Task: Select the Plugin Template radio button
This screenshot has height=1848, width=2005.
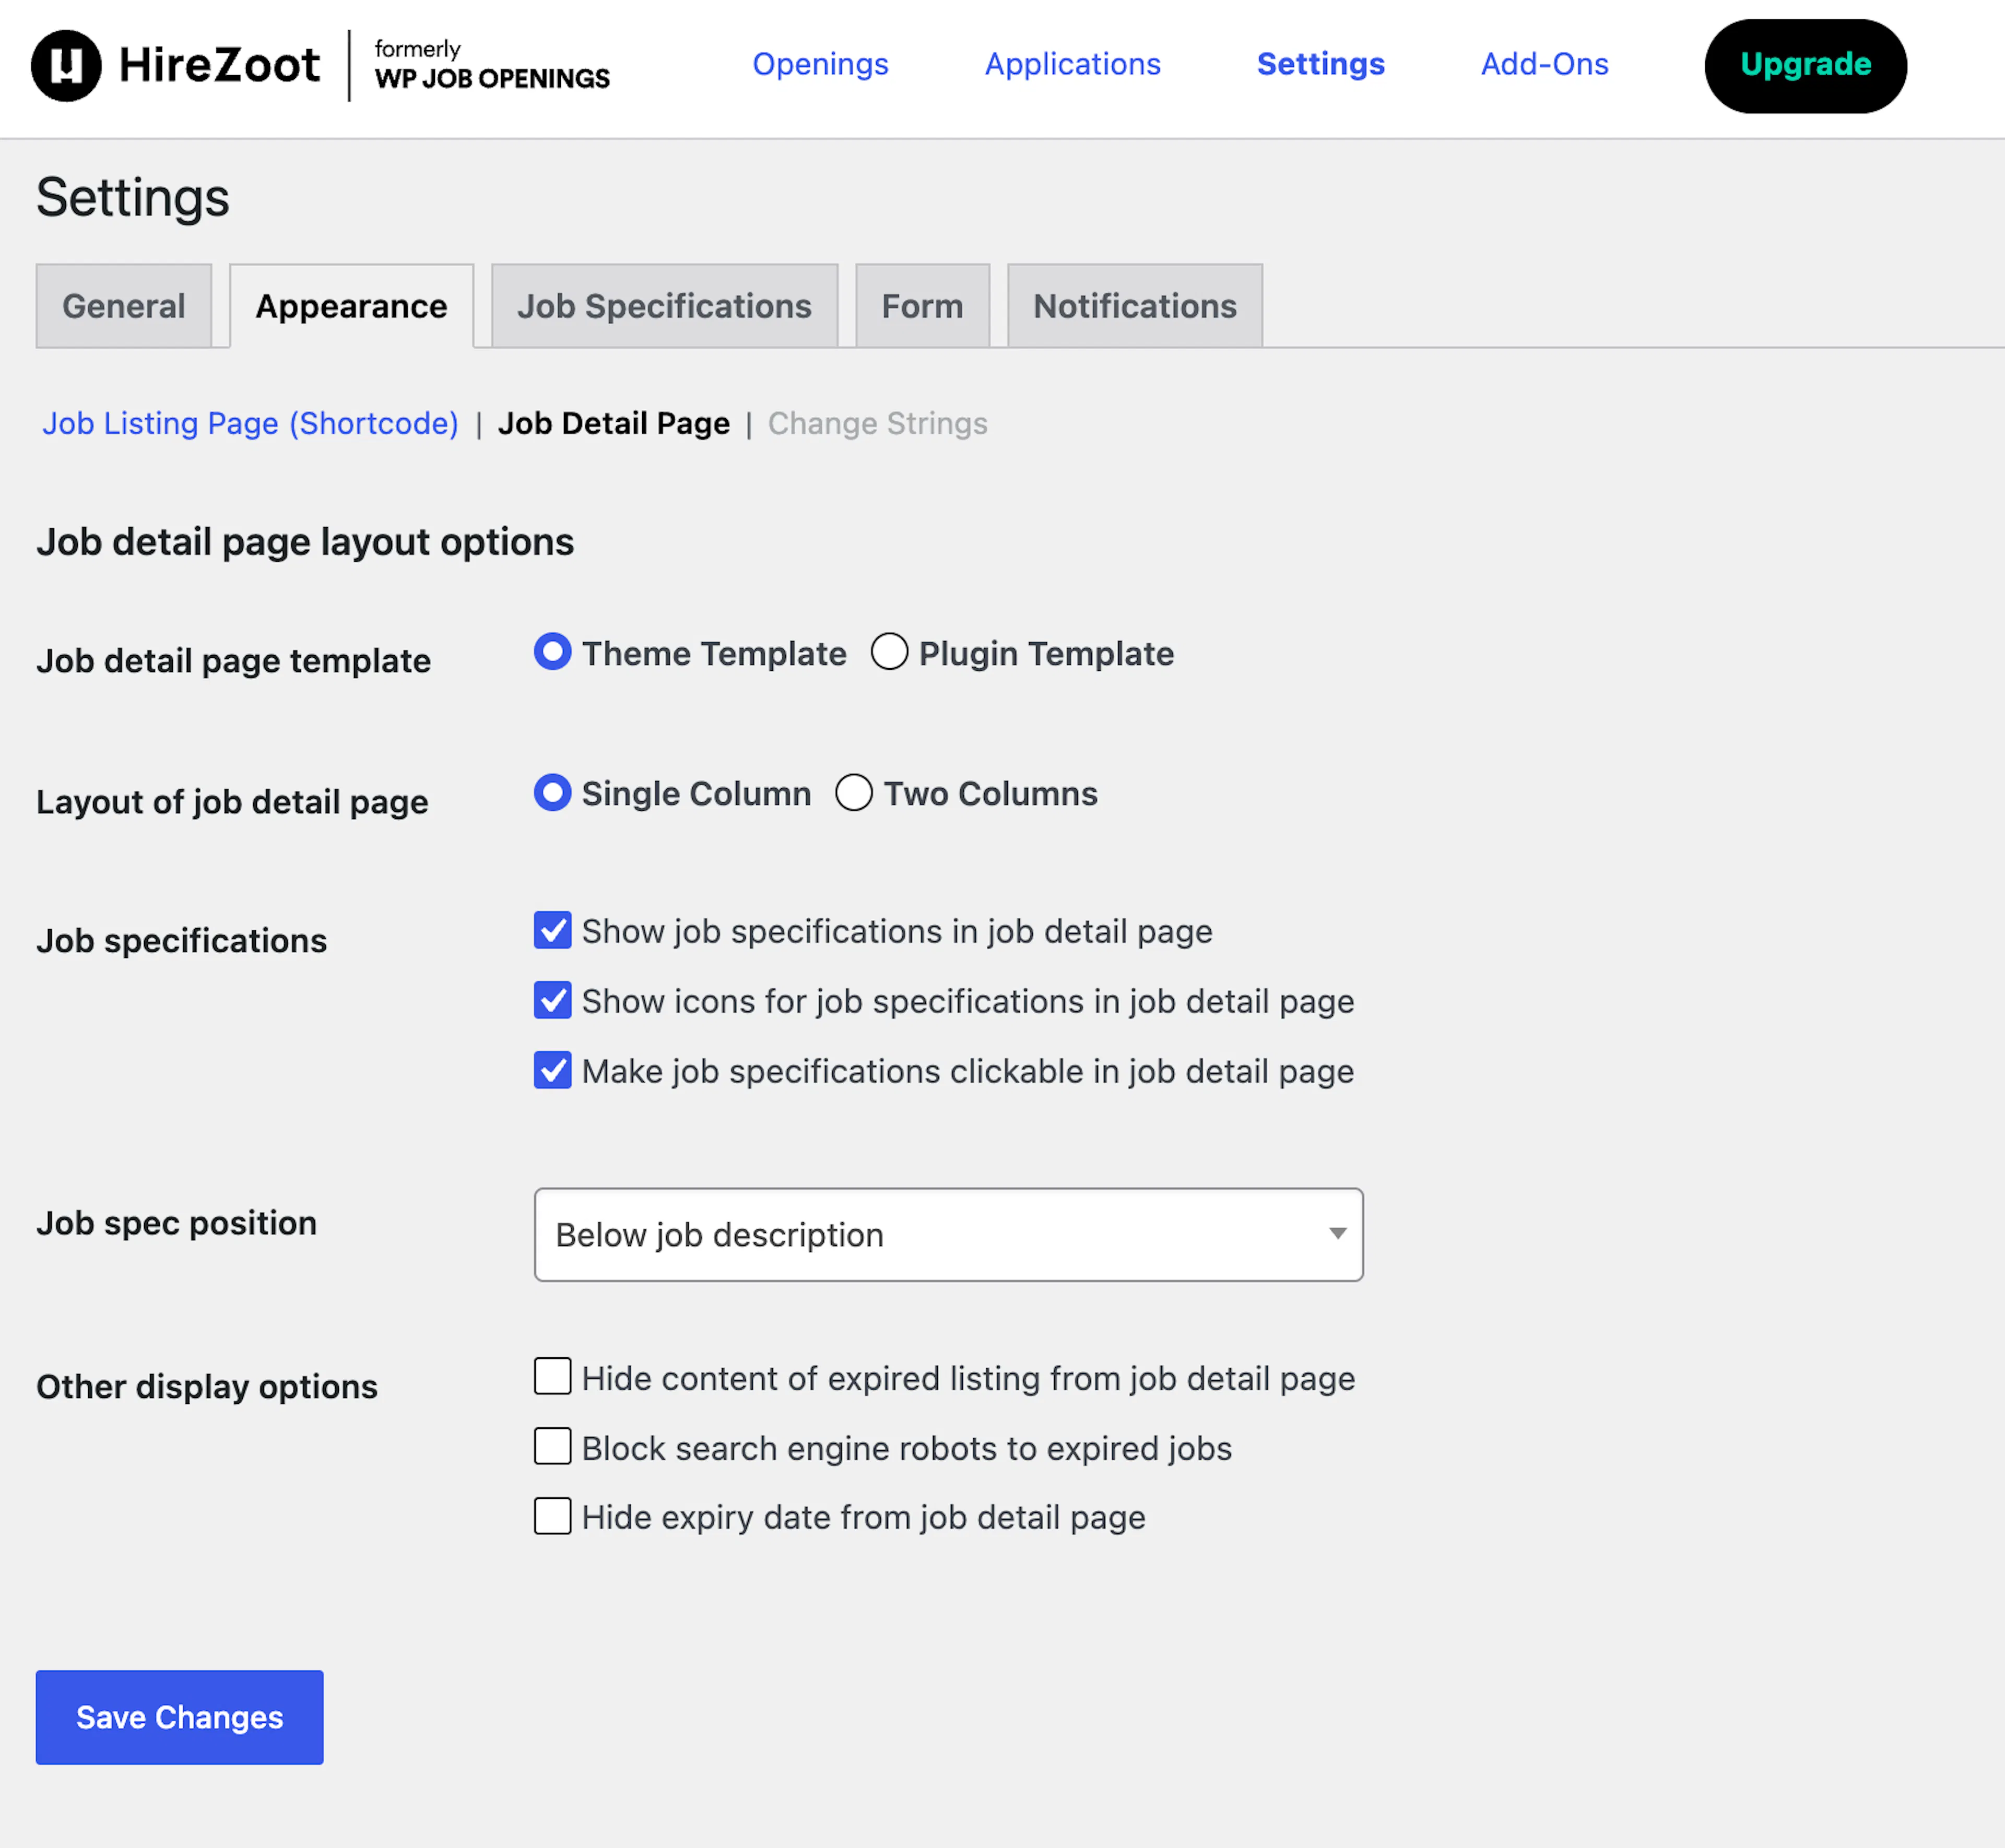Action: (x=889, y=652)
